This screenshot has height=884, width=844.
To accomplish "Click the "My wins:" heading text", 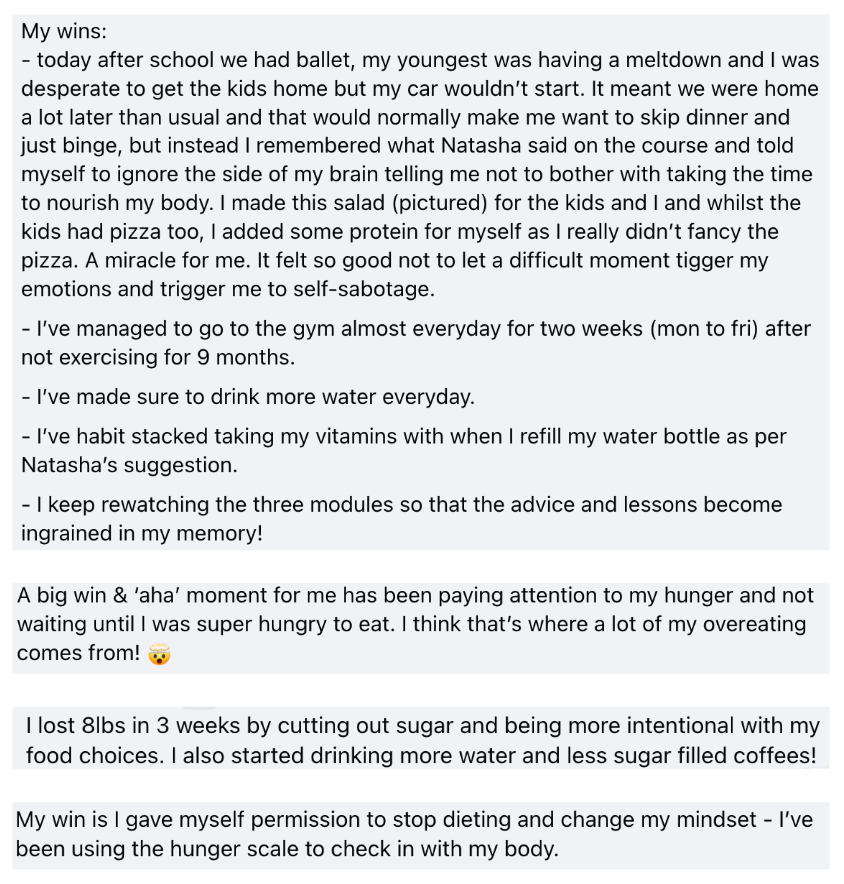I will [63, 32].
